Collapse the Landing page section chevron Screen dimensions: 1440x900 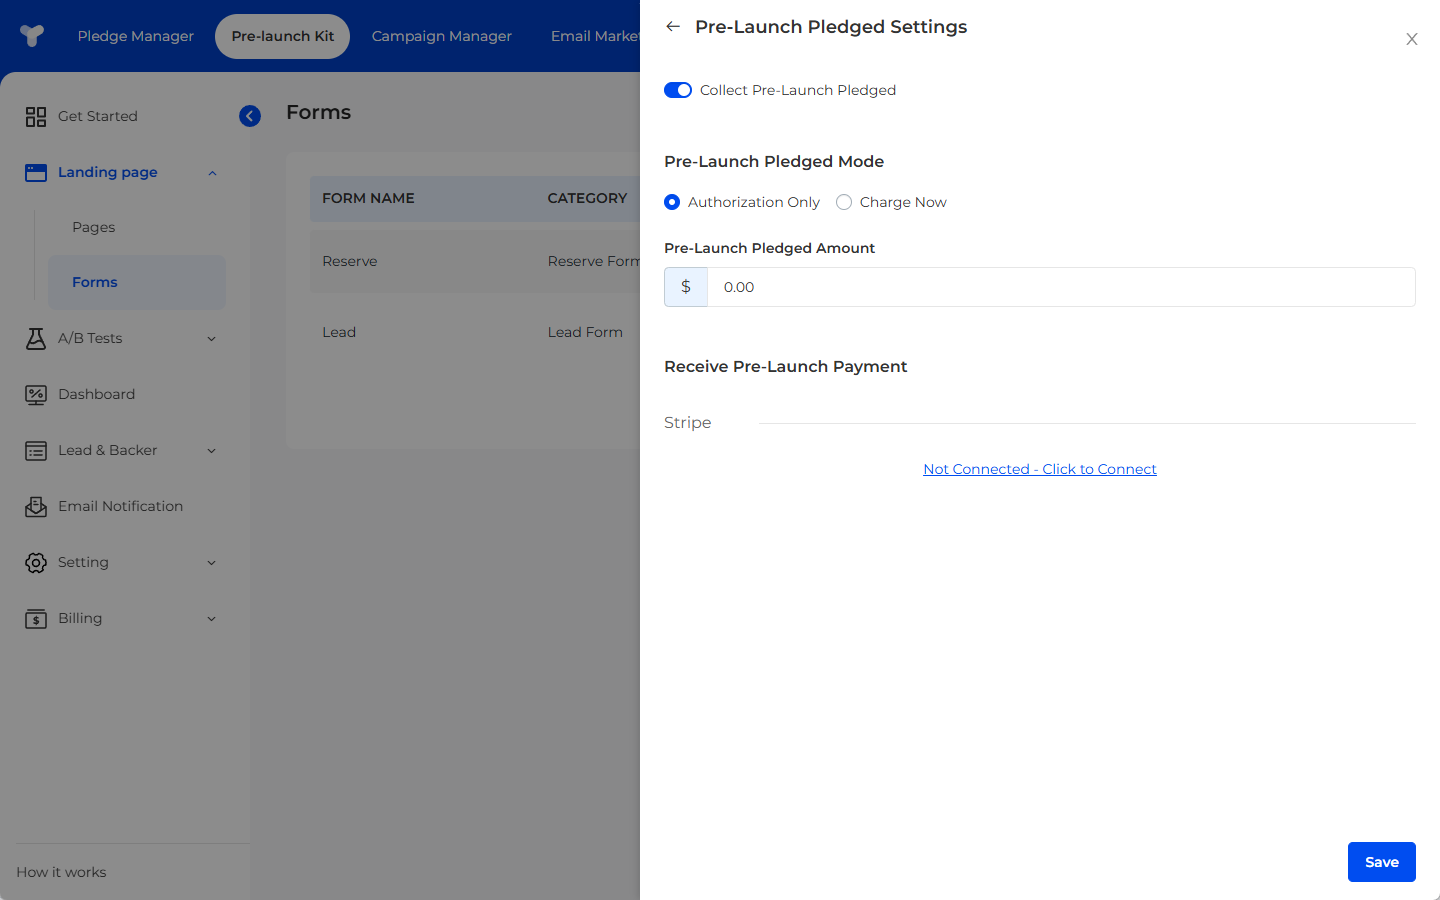click(x=212, y=173)
